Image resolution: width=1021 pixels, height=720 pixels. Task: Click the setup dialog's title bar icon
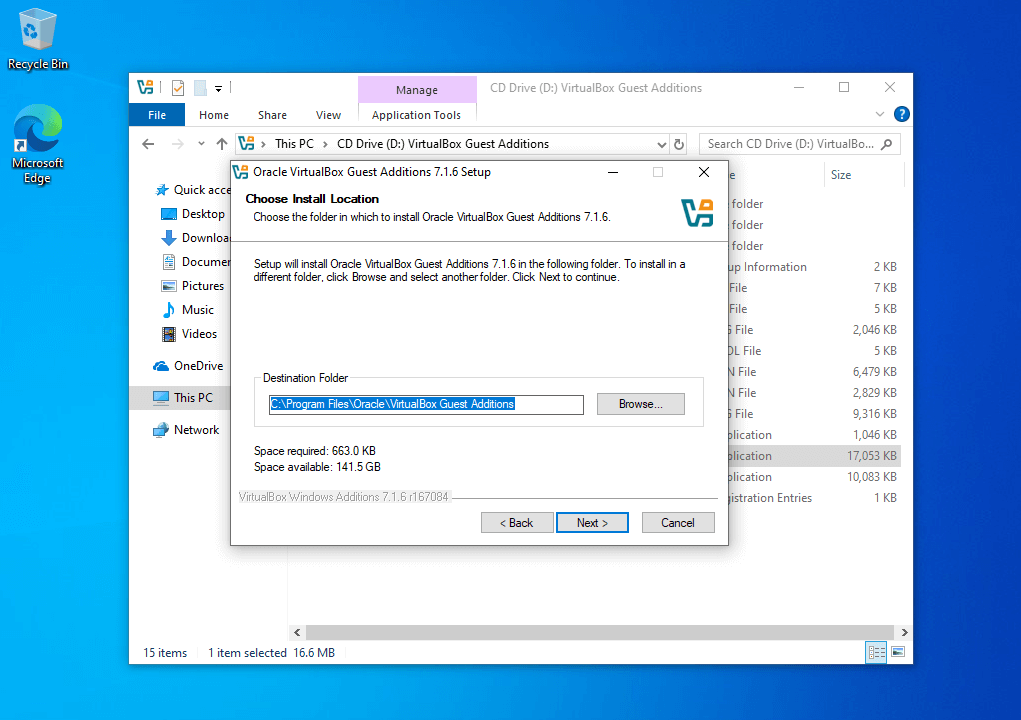(x=240, y=172)
